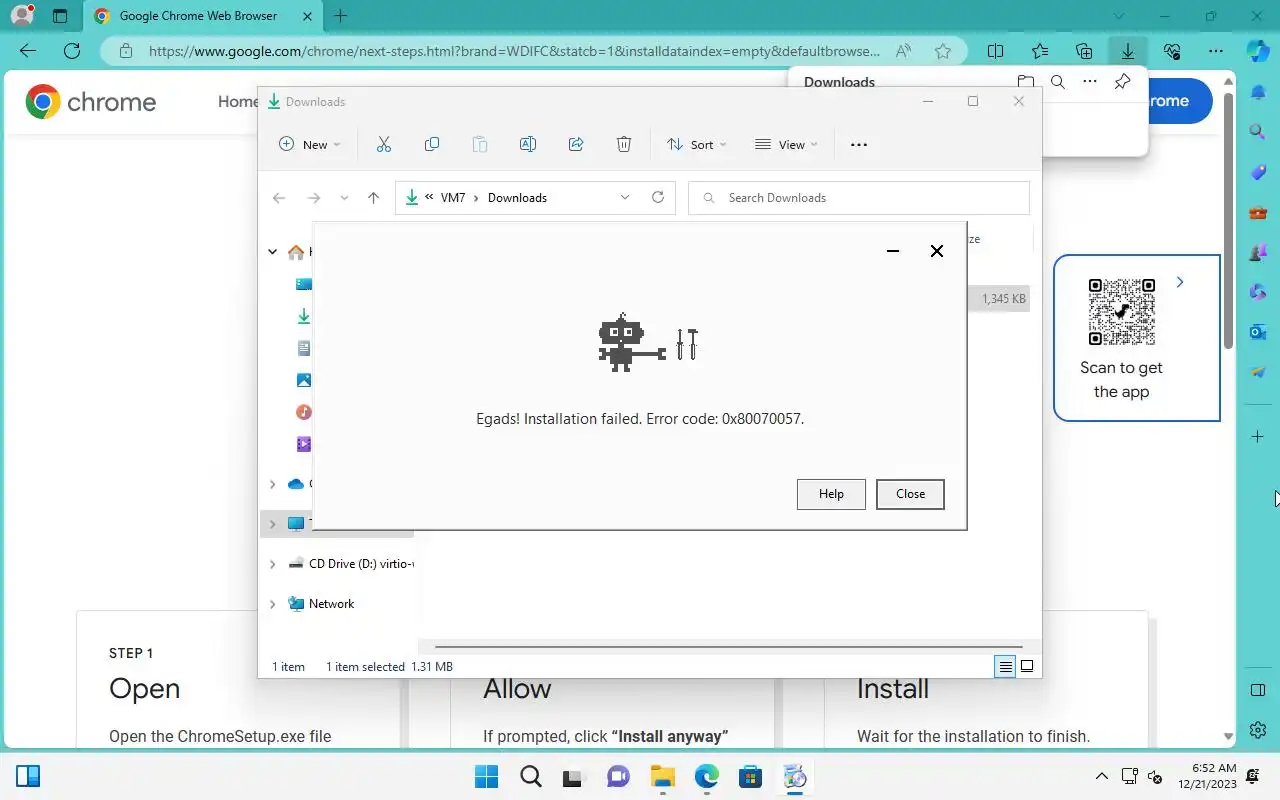Search downloads in Edge flyout
Viewport: 1280px width, 800px height.
coord(1058,82)
